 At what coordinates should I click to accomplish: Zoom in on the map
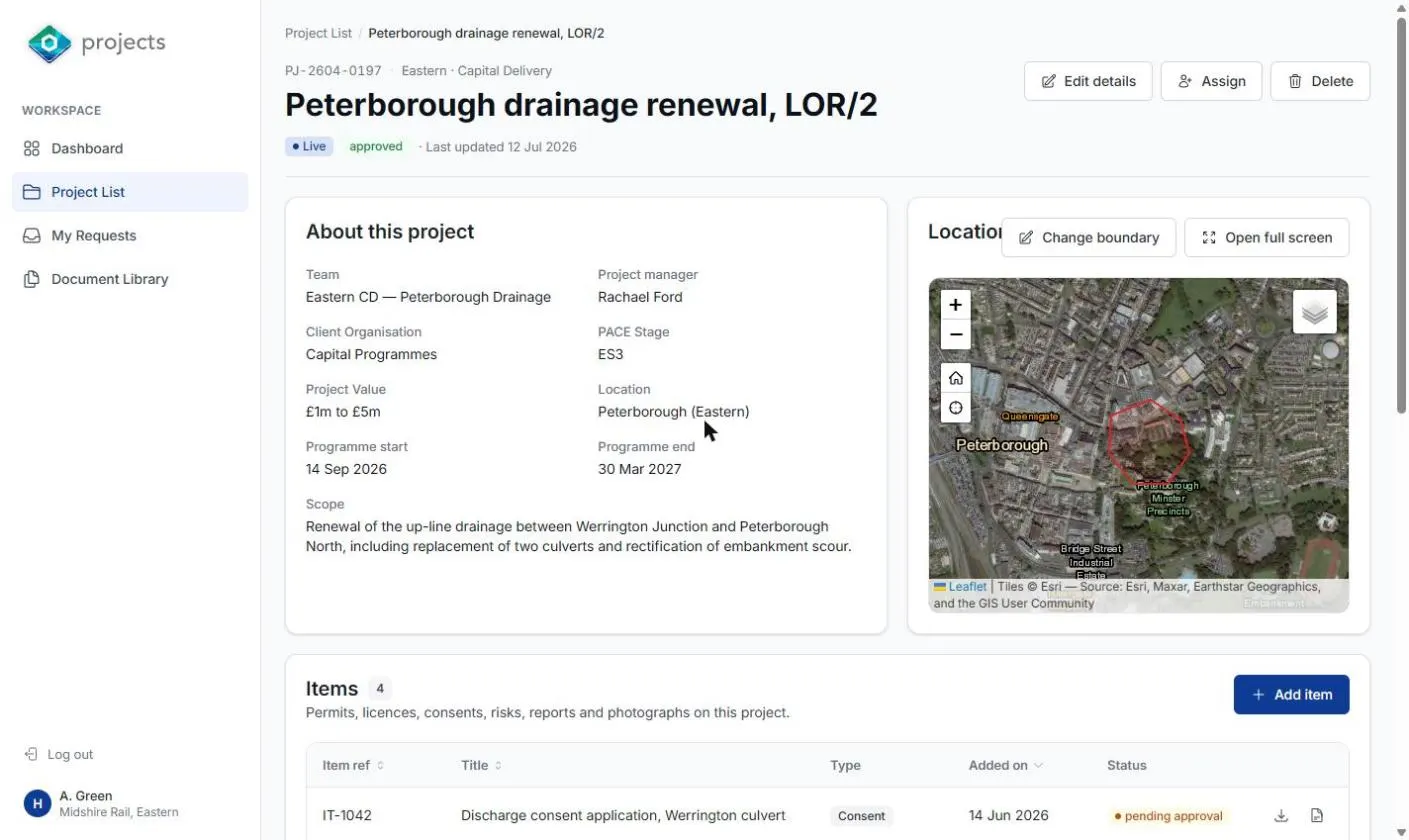(x=955, y=305)
